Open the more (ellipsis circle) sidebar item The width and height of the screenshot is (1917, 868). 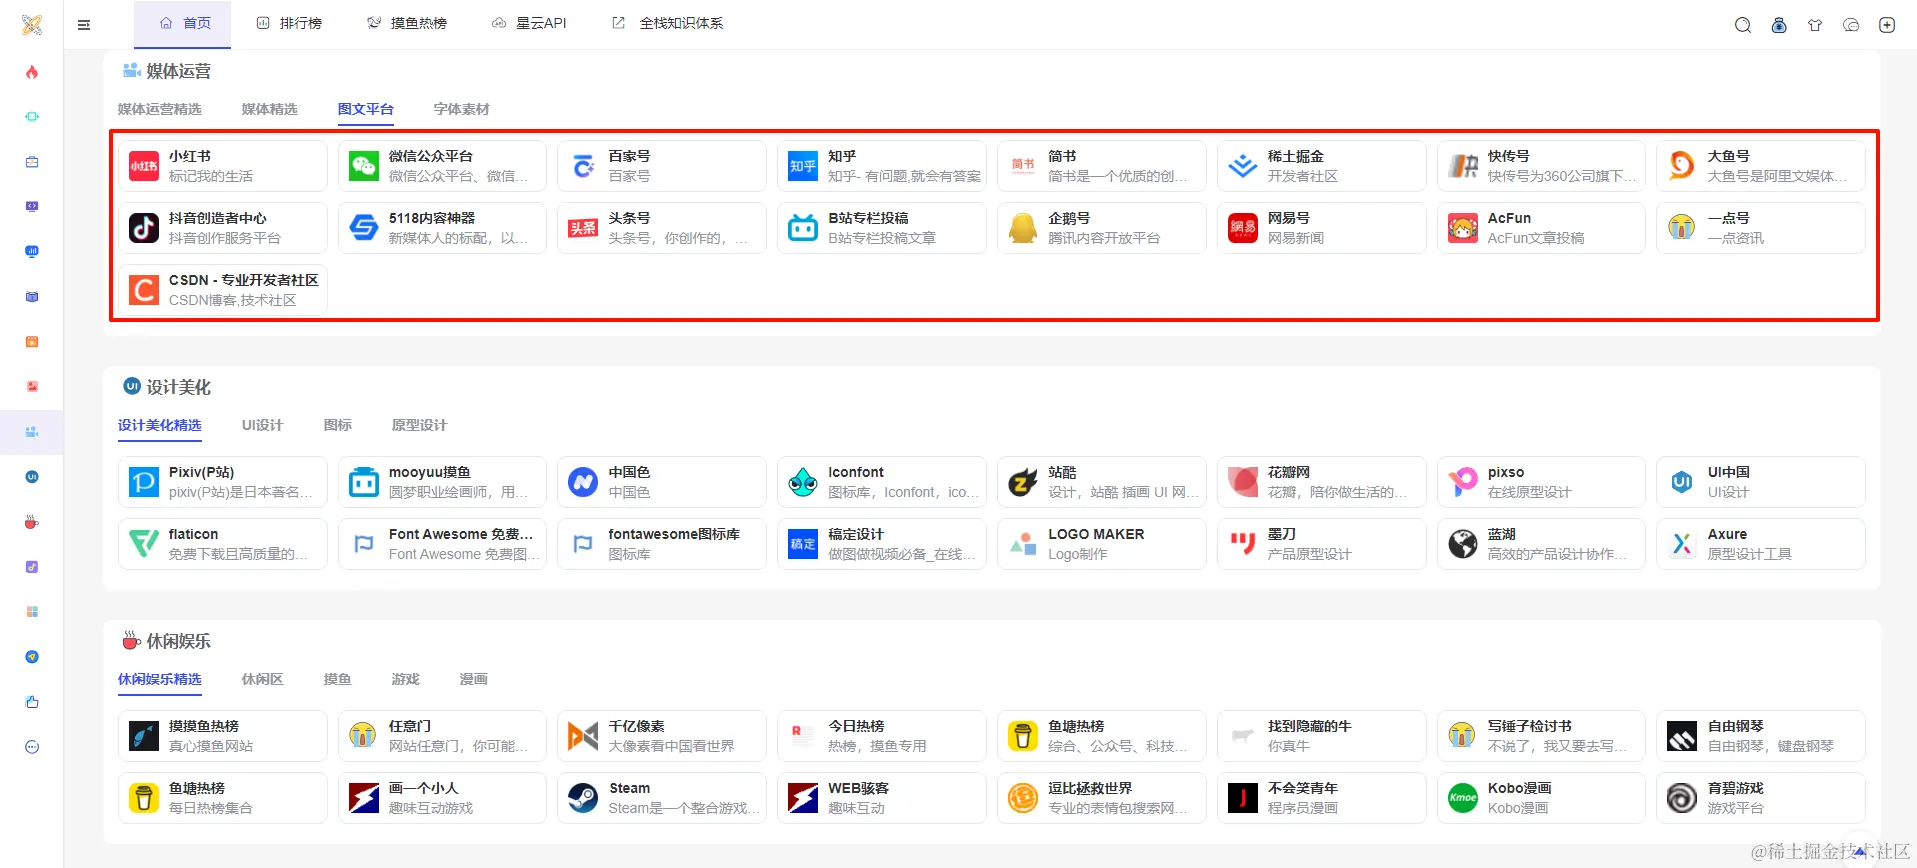click(x=32, y=747)
